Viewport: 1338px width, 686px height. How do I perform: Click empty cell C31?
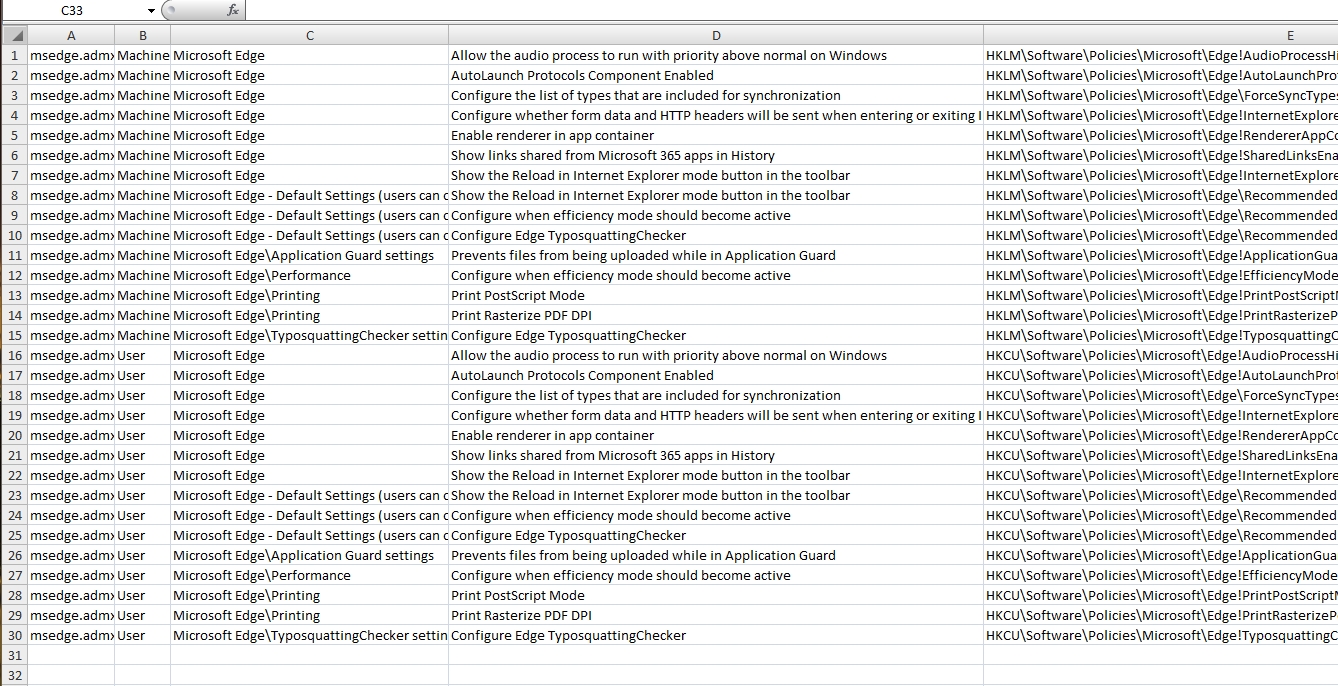pos(309,655)
